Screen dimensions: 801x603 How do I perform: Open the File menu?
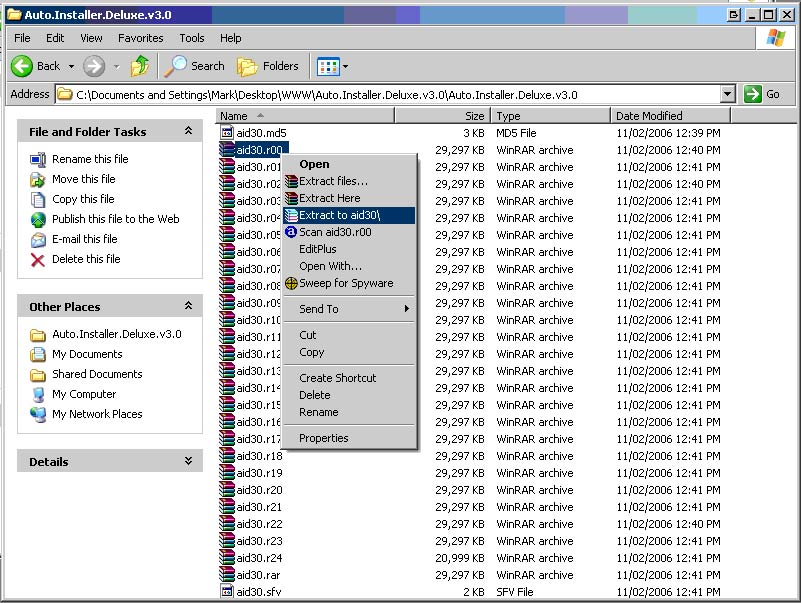[22, 38]
